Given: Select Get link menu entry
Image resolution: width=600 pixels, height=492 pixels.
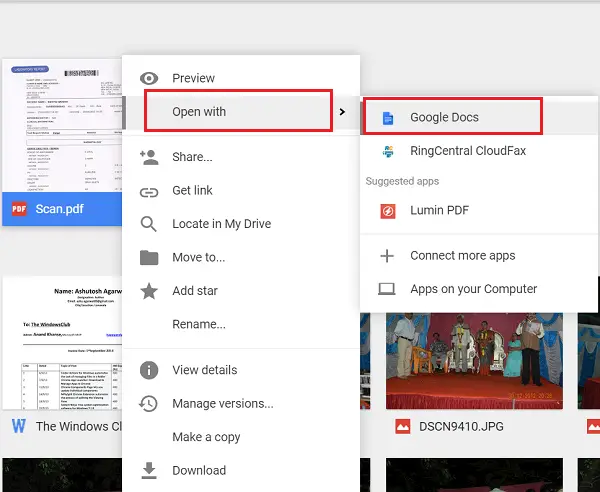Looking at the screenshot, I should 241,191.
